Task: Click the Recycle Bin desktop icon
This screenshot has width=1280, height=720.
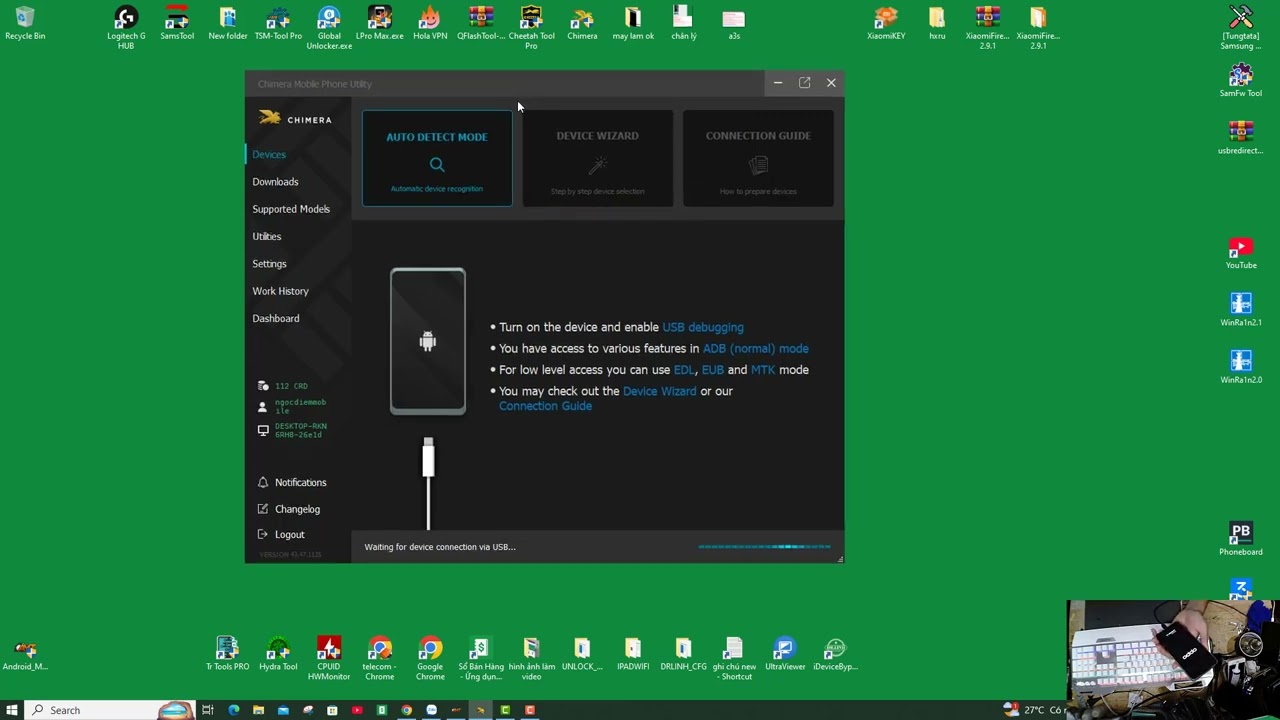Action: (25, 24)
